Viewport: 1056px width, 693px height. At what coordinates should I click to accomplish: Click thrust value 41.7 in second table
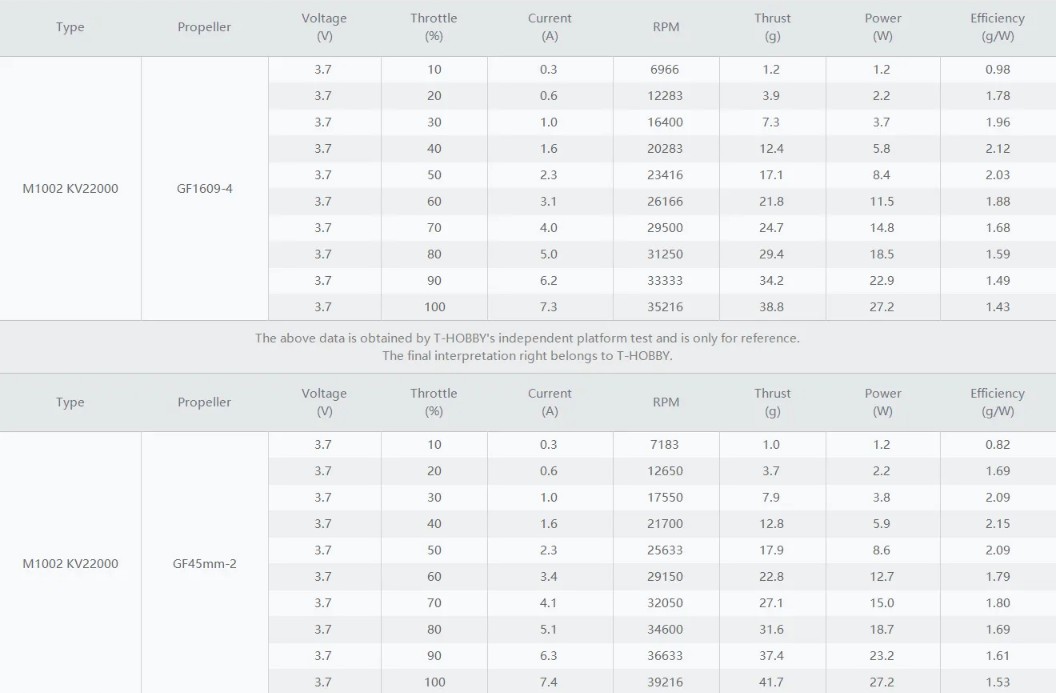[x=771, y=682]
